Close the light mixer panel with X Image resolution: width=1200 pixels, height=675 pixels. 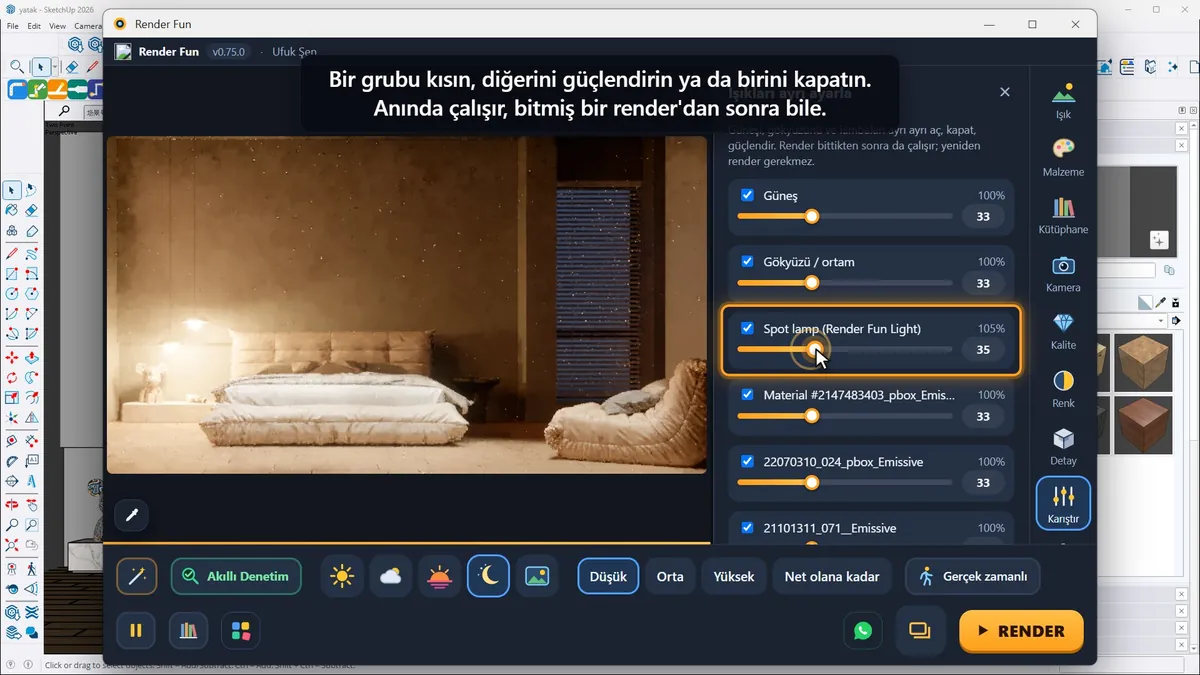pyautogui.click(x=1005, y=92)
